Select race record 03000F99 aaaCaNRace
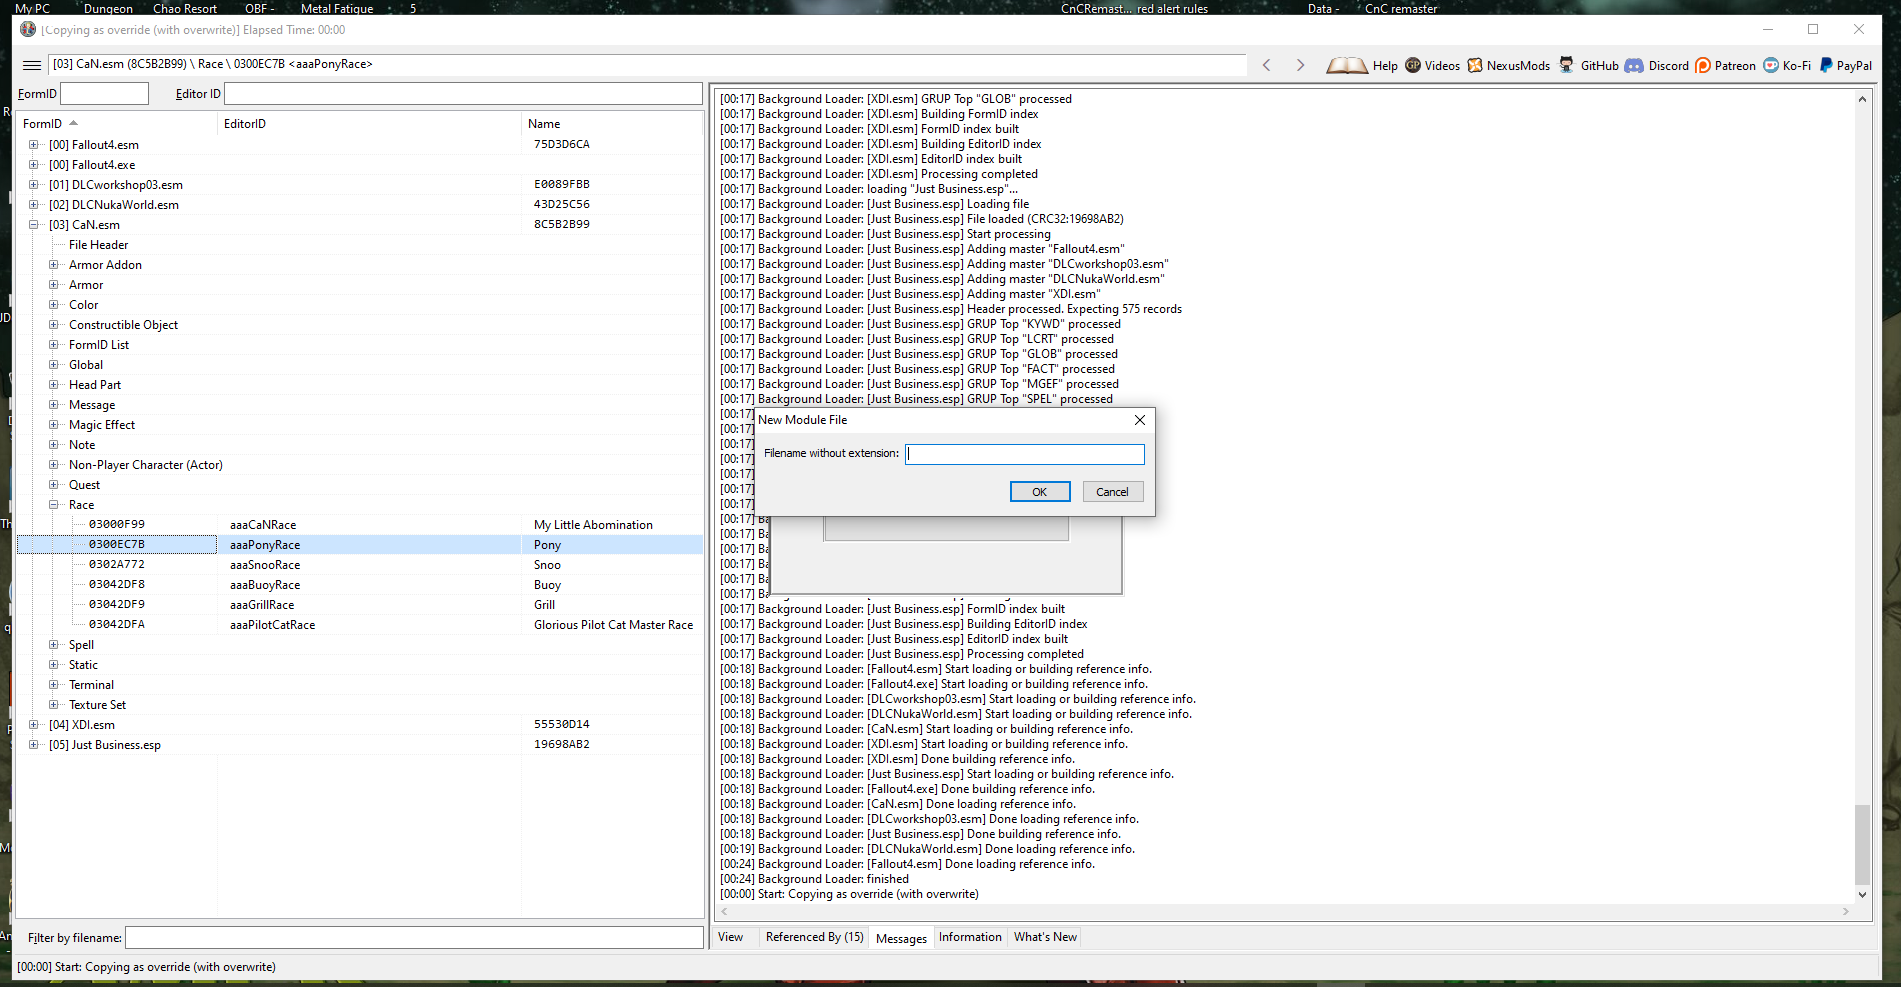This screenshot has height=987, width=1901. pyautogui.click(x=360, y=525)
